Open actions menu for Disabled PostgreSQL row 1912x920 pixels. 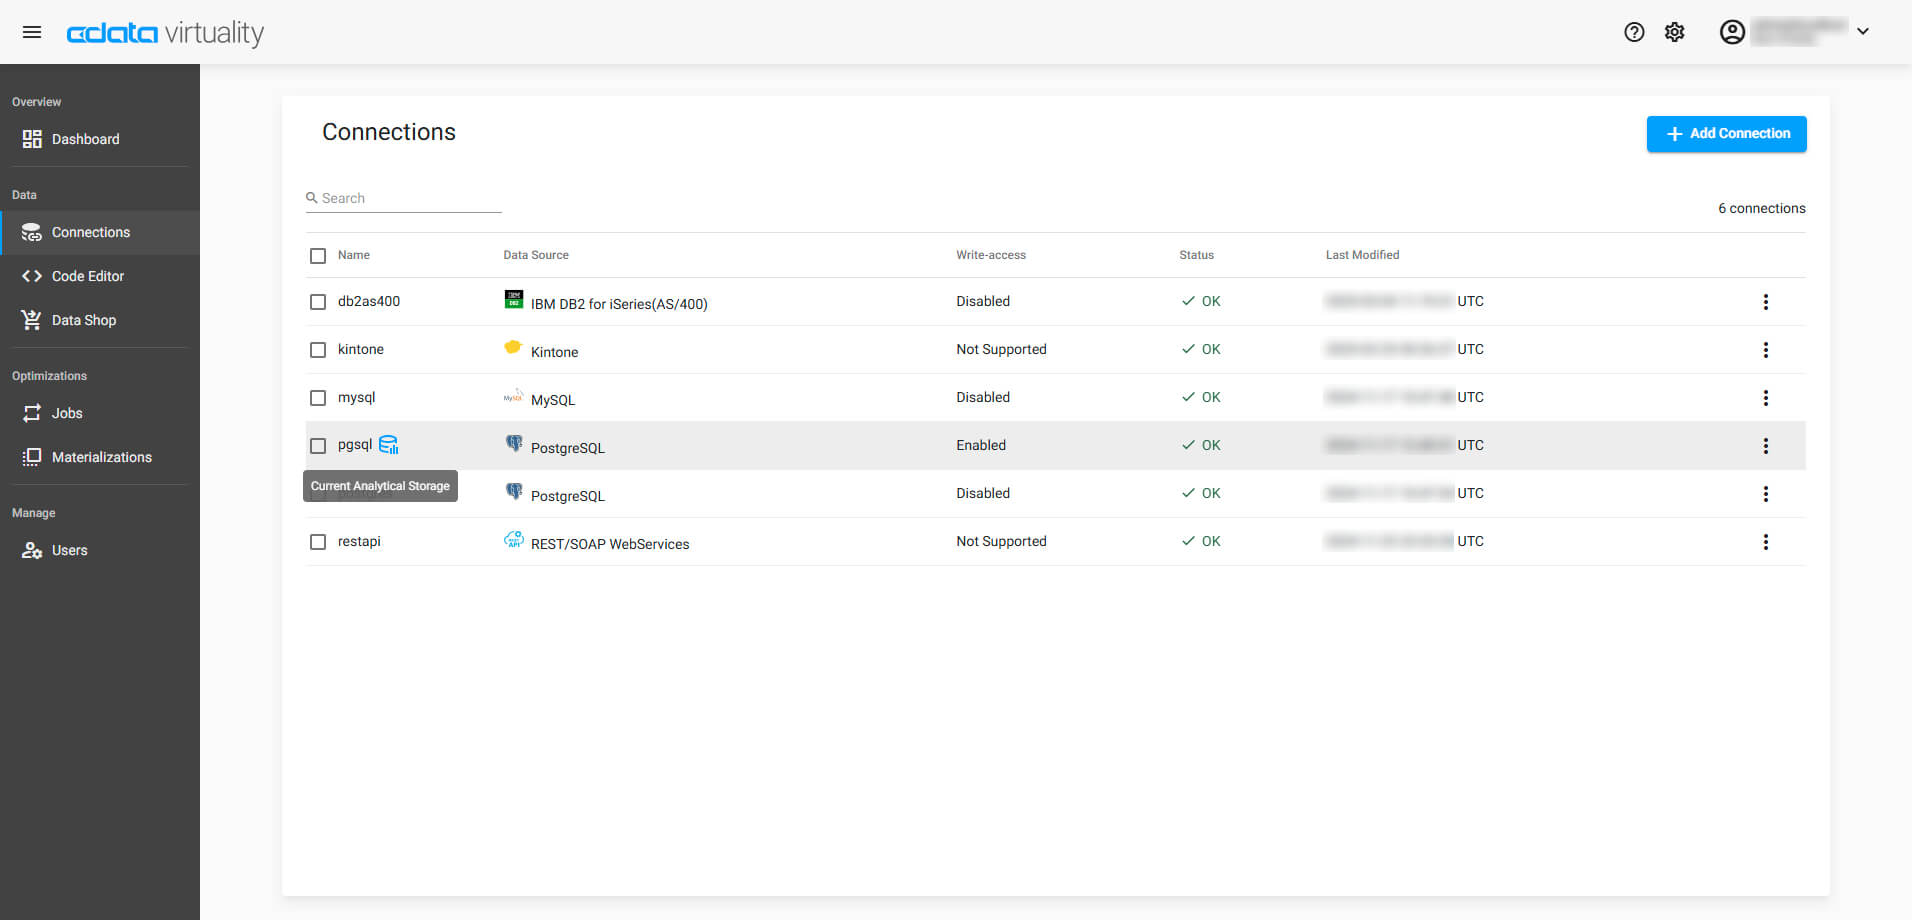(x=1766, y=494)
